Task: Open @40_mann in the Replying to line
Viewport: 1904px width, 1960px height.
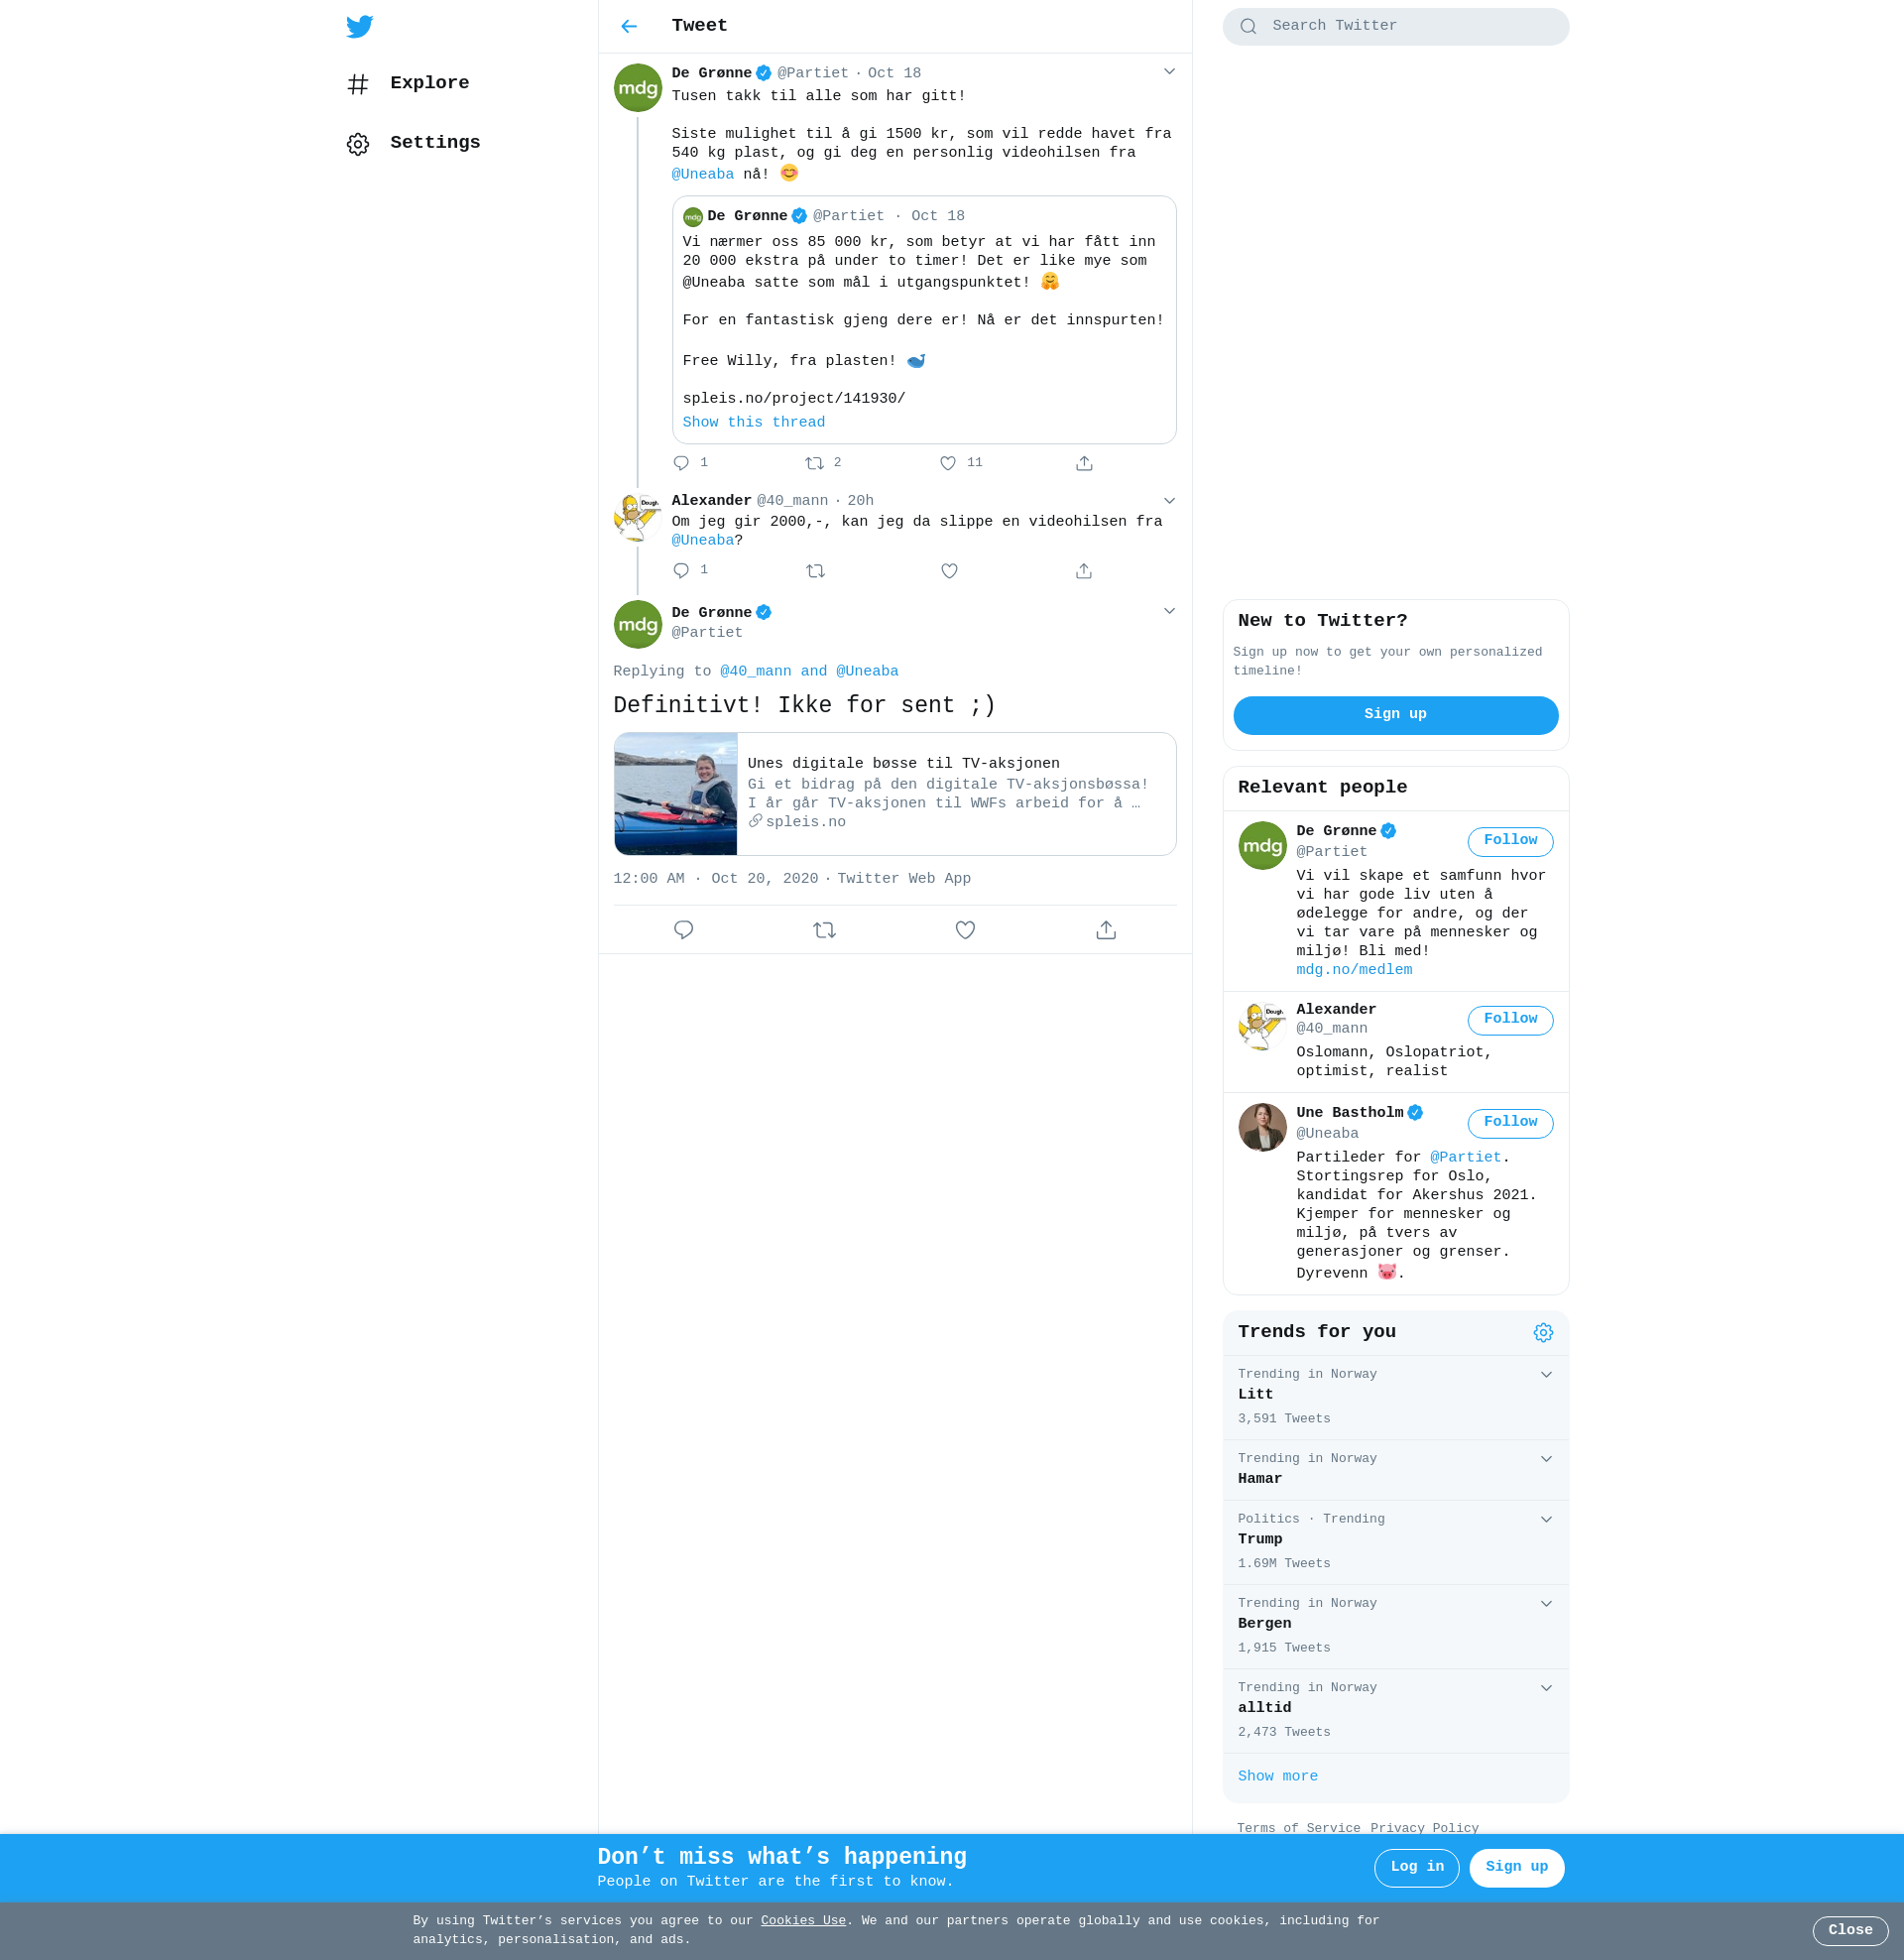Action: tap(756, 671)
